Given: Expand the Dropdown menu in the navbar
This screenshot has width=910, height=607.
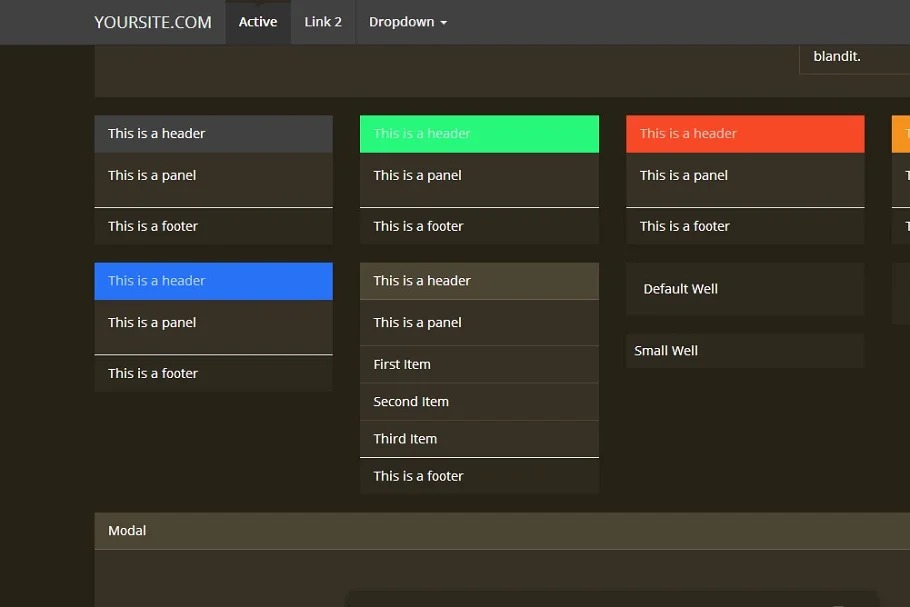Looking at the screenshot, I should (407, 22).
